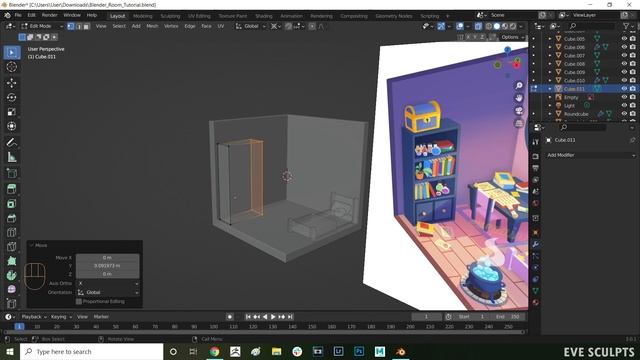
Task: Edit Move Y value field
Action: click(107, 266)
